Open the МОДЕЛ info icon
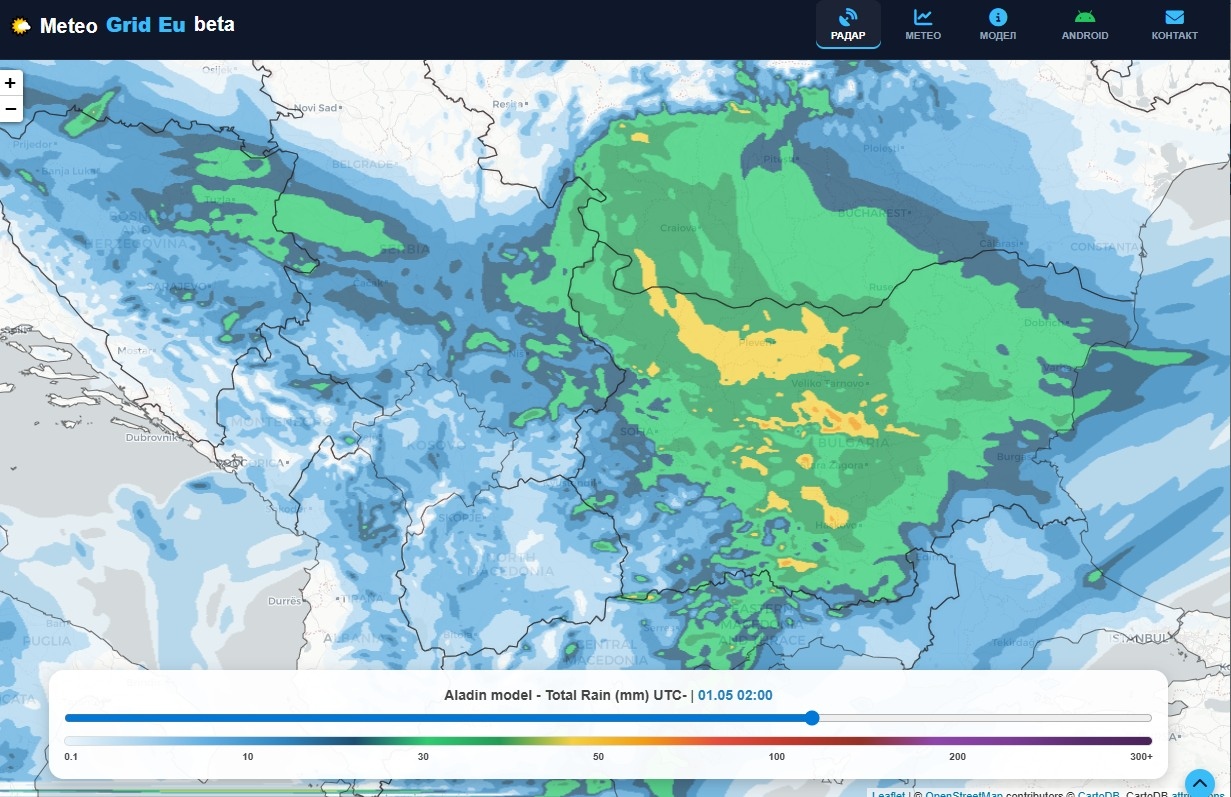Image resolution: width=1231 pixels, height=797 pixels. [997, 17]
